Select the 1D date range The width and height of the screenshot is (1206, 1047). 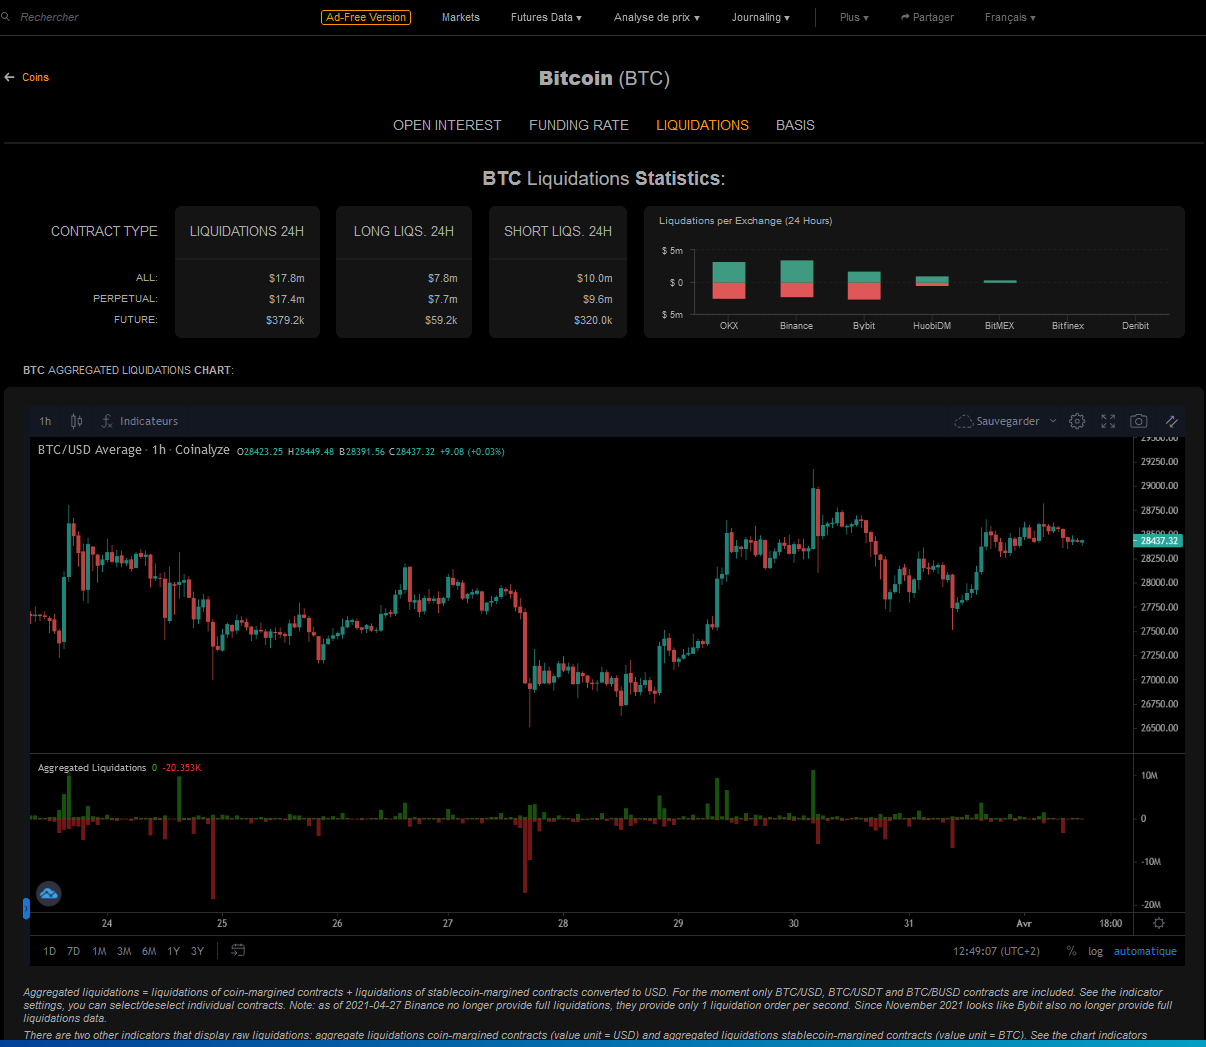click(49, 951)
